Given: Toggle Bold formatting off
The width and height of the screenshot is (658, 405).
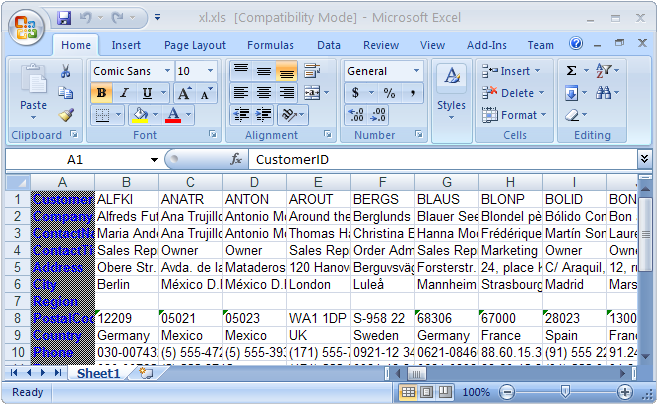Looking at the screenshot, I should [x=101, y=93].
